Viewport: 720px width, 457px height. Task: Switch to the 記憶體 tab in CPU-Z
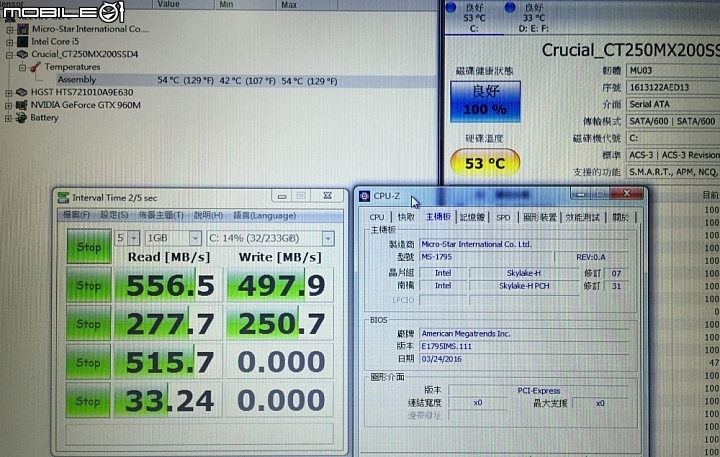click(472, 217)
